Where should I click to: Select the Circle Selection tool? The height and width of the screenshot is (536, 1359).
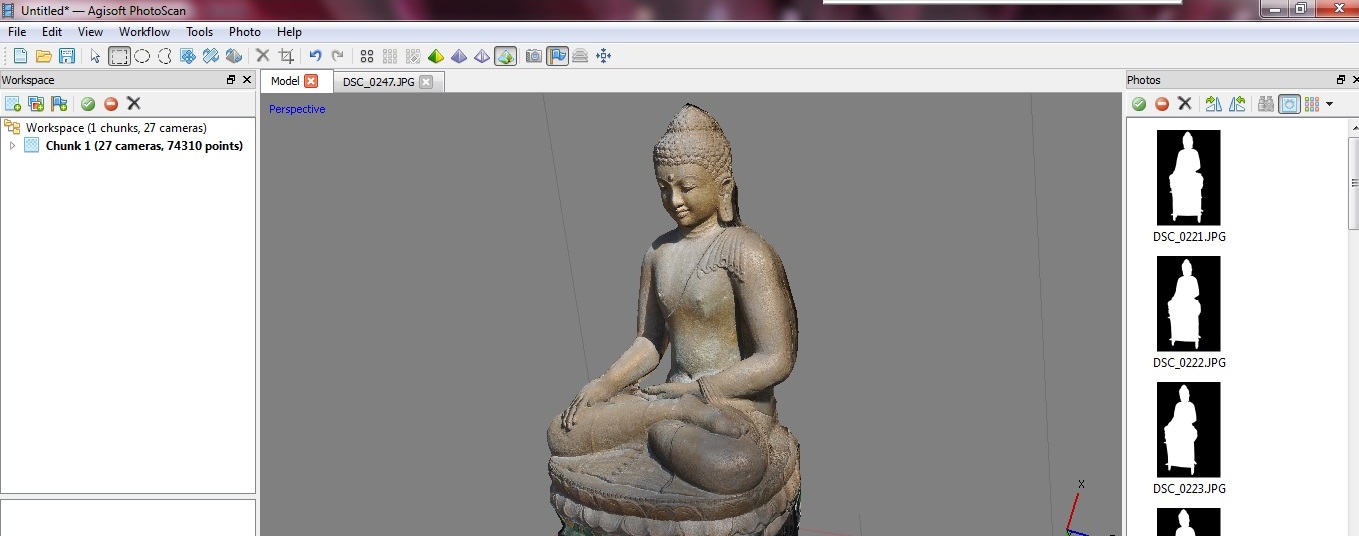(142, 56)
